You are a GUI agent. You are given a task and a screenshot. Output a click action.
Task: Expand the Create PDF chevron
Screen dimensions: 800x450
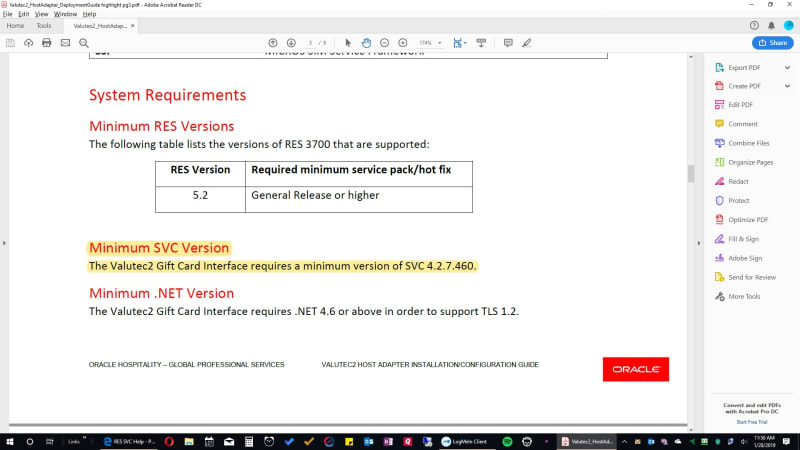coord(787,86)
